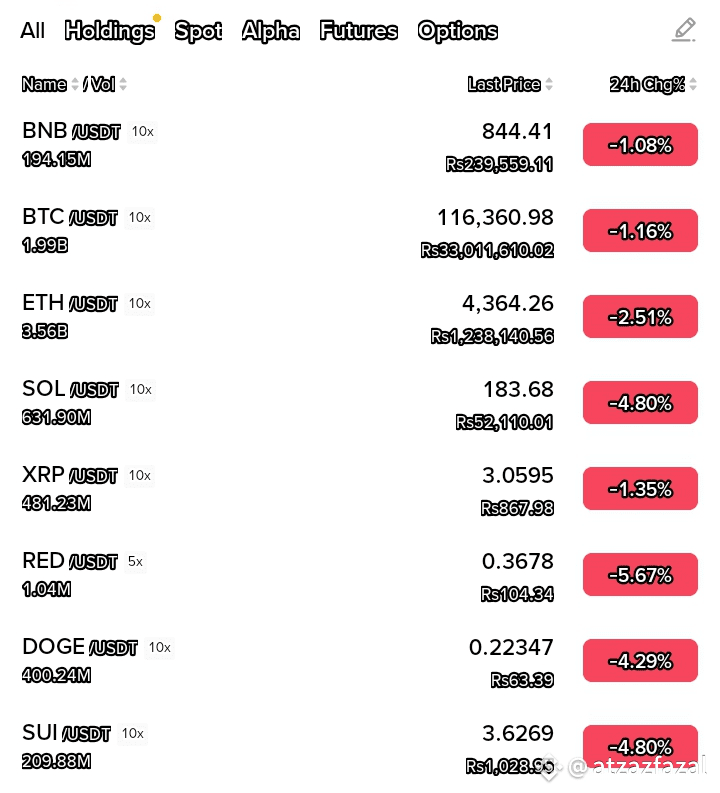
Task: Open the Options tab
Action: point(458,31)
